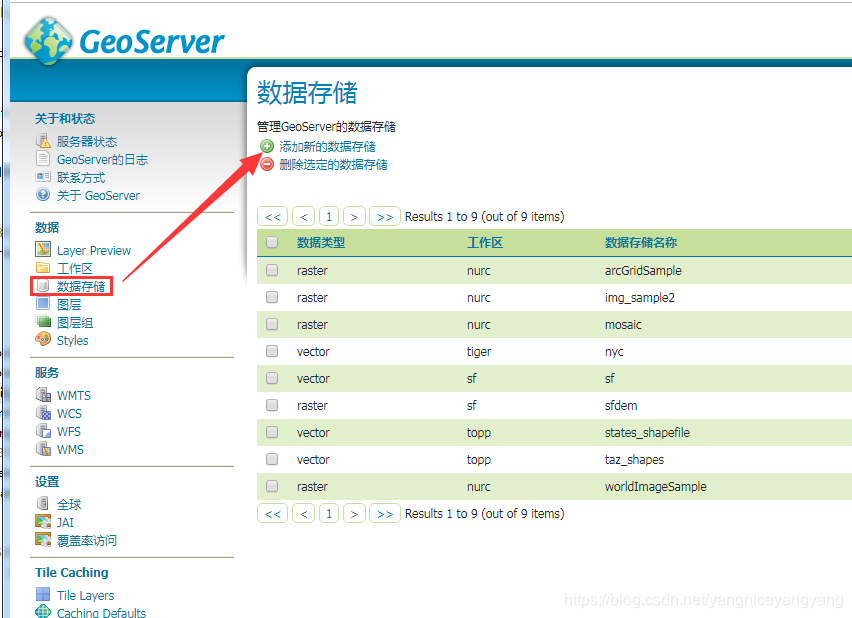852x618 pixels.
Task: Click the Tile Layers grid icon
Action: pyautogui.click(x=43, y=594)
